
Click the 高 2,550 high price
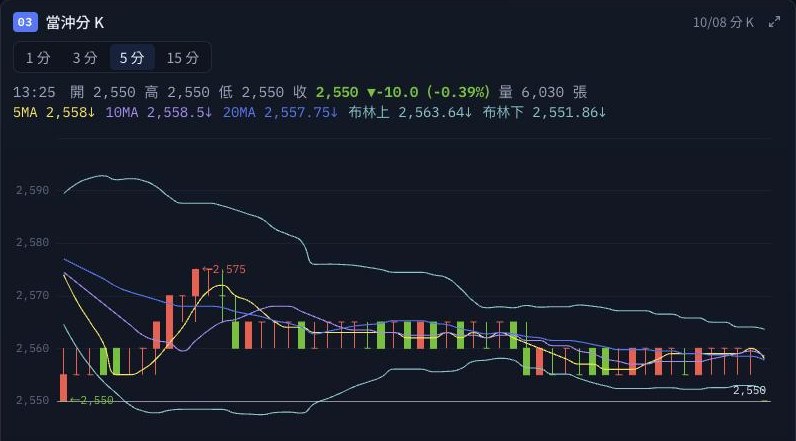pos(177,92)
